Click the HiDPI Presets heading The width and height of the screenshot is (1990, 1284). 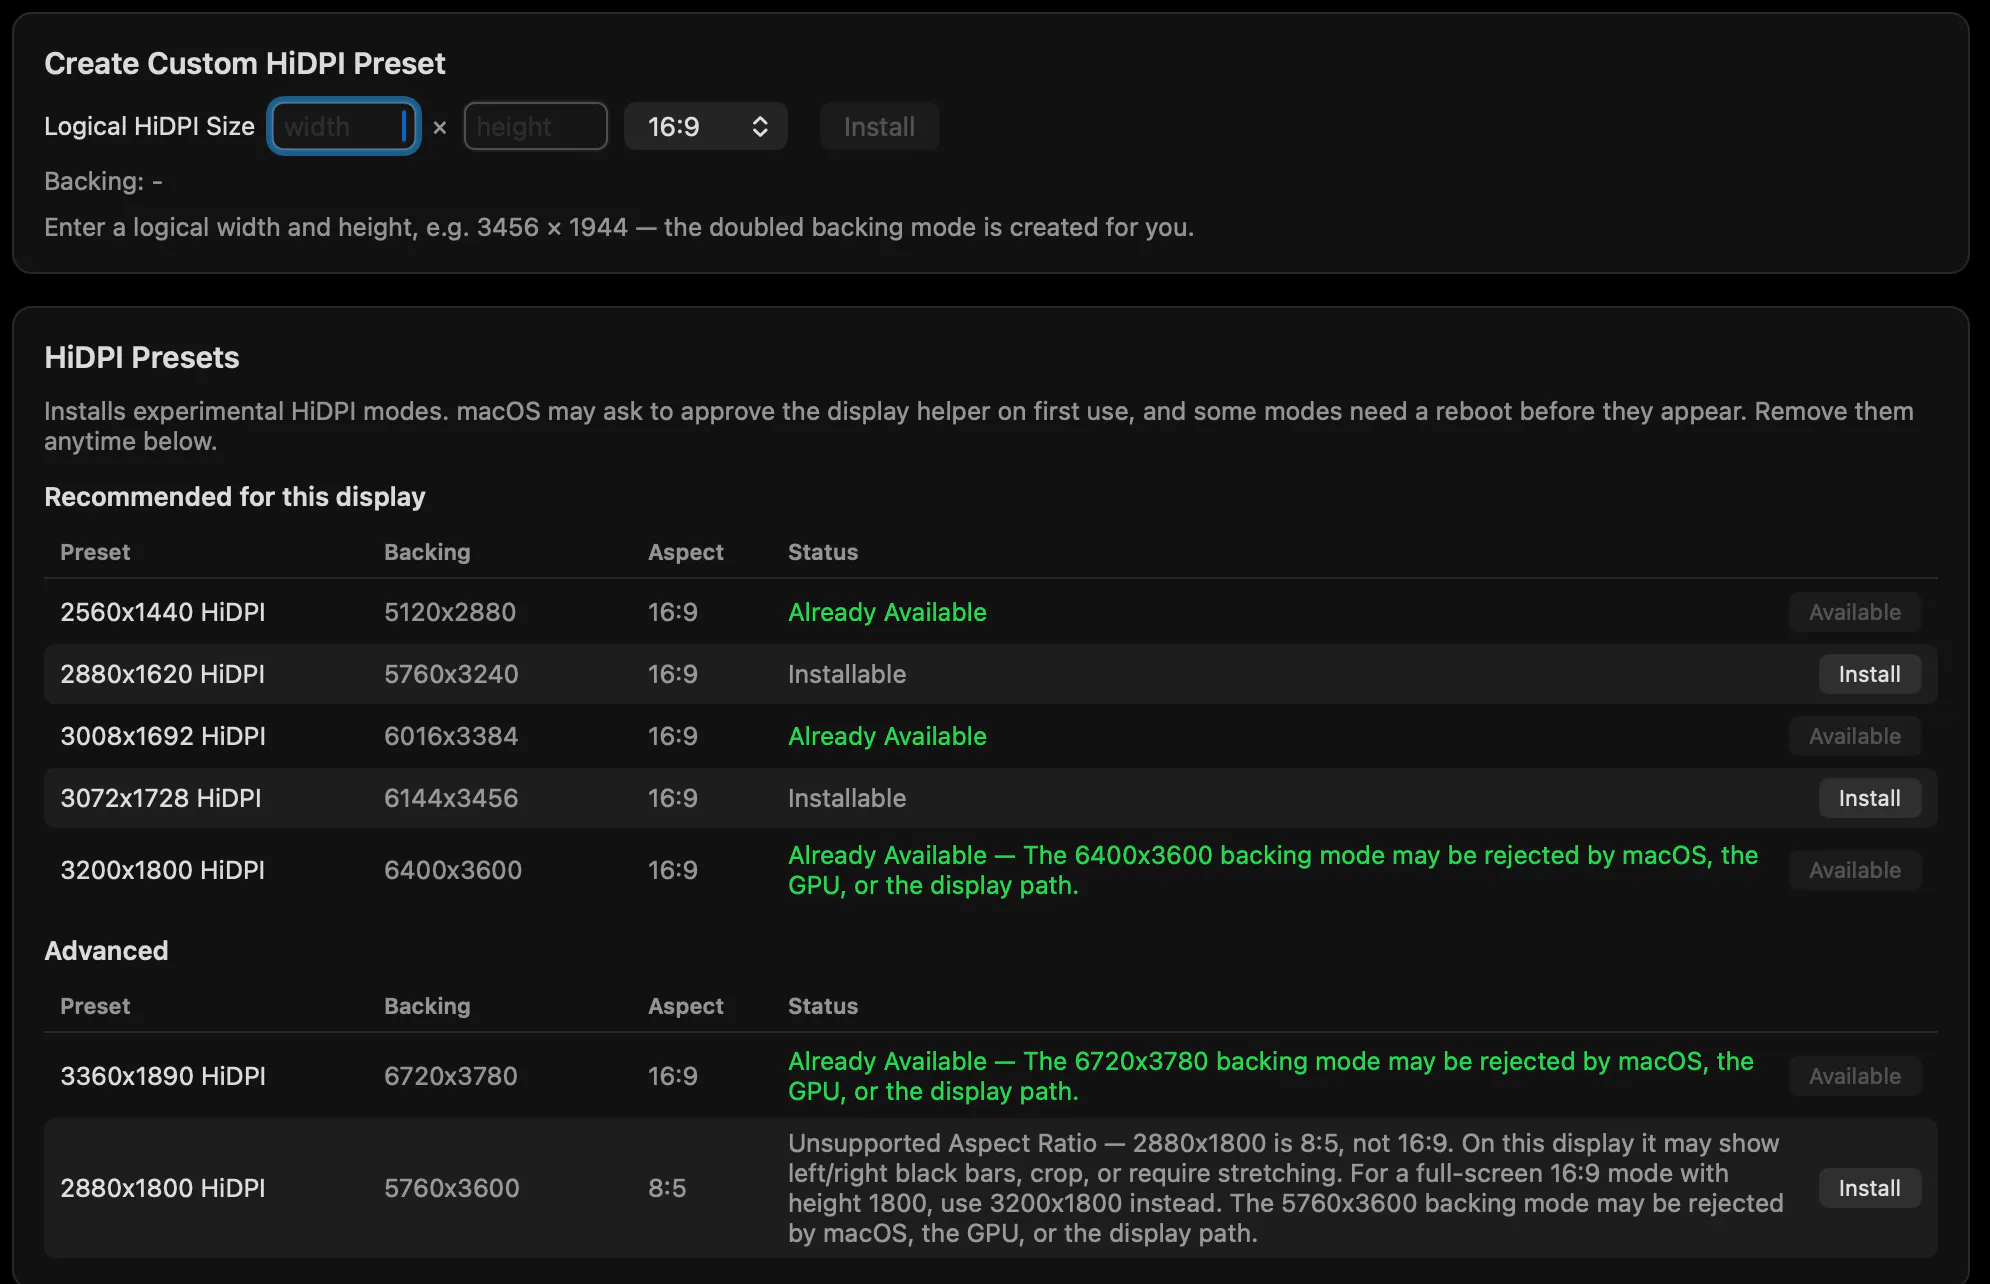click(142, 357)
